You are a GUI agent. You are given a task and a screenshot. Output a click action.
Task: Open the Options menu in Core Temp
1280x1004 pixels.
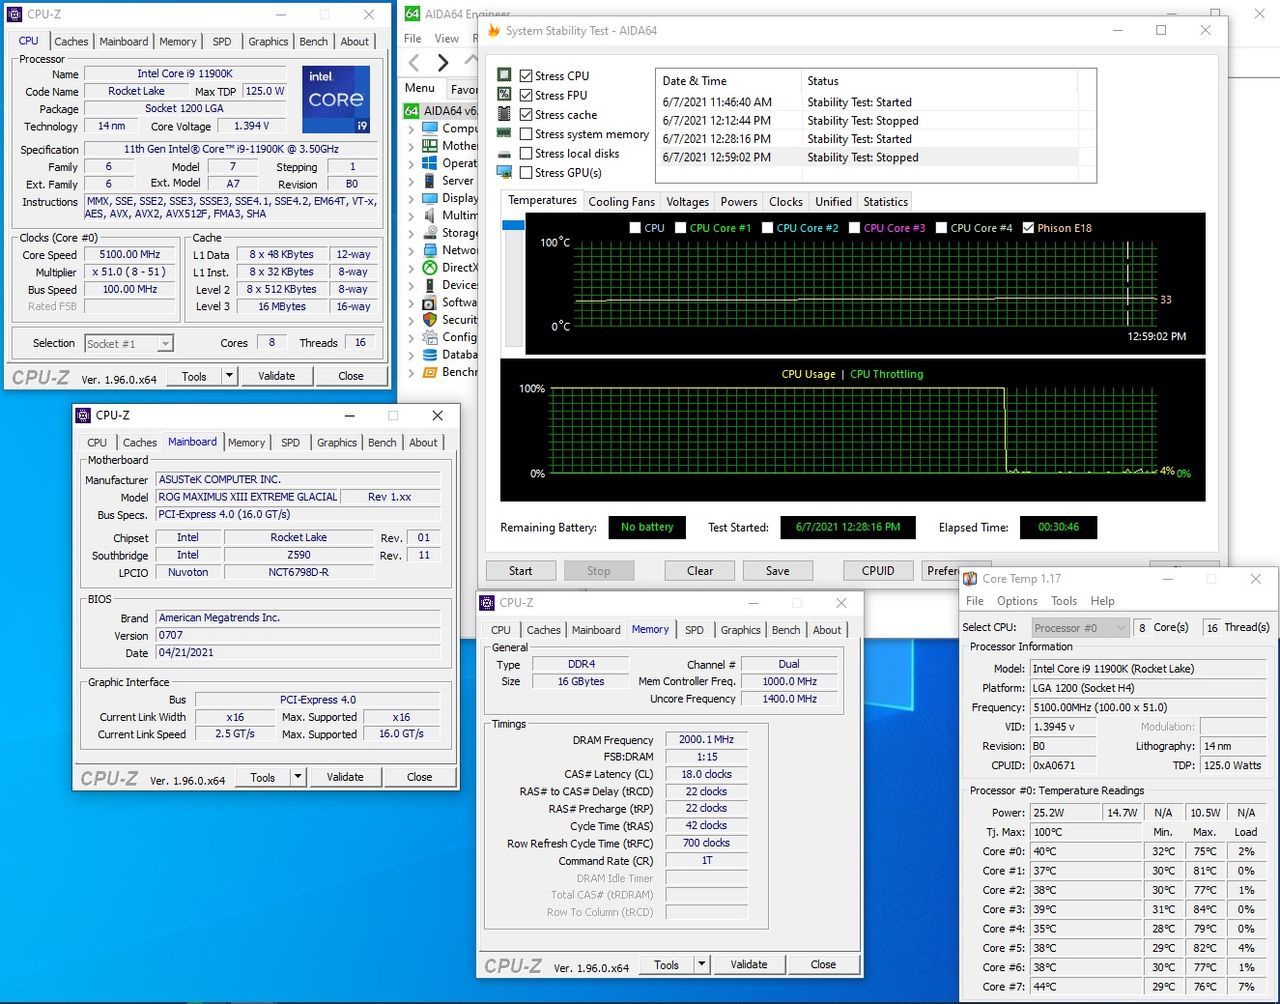click(x=1017, y=601)
